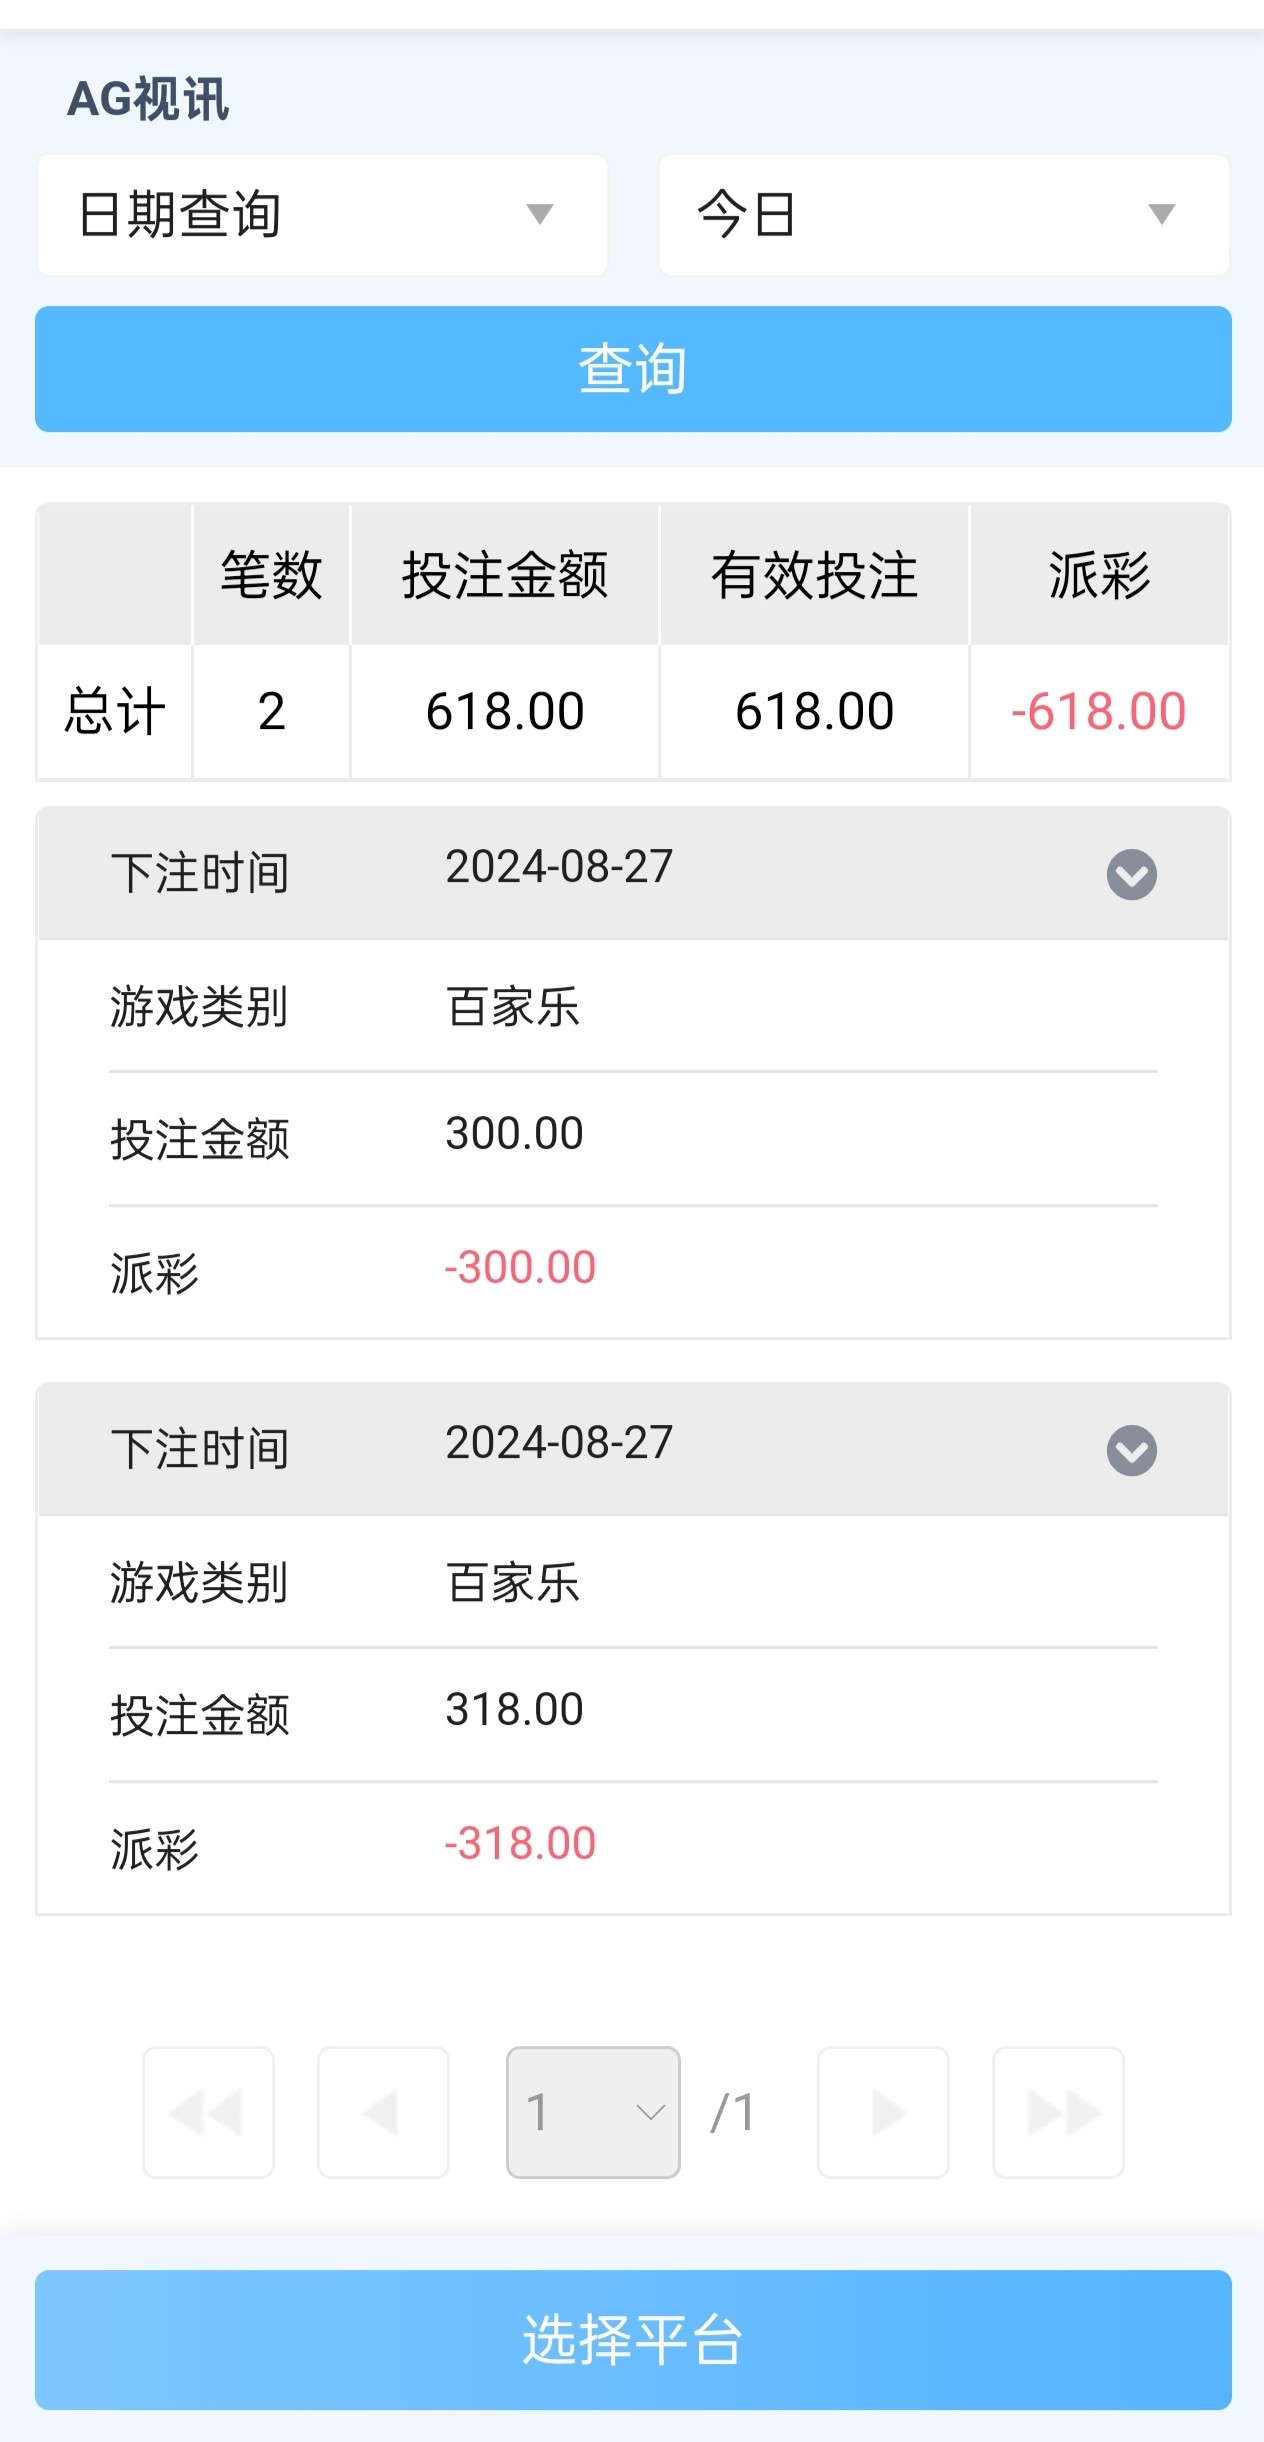The width and height of the screenshot is (1264, 2442).
Task: Tap the -618.00 total payout value
Action: click(x=1098, y=712)
